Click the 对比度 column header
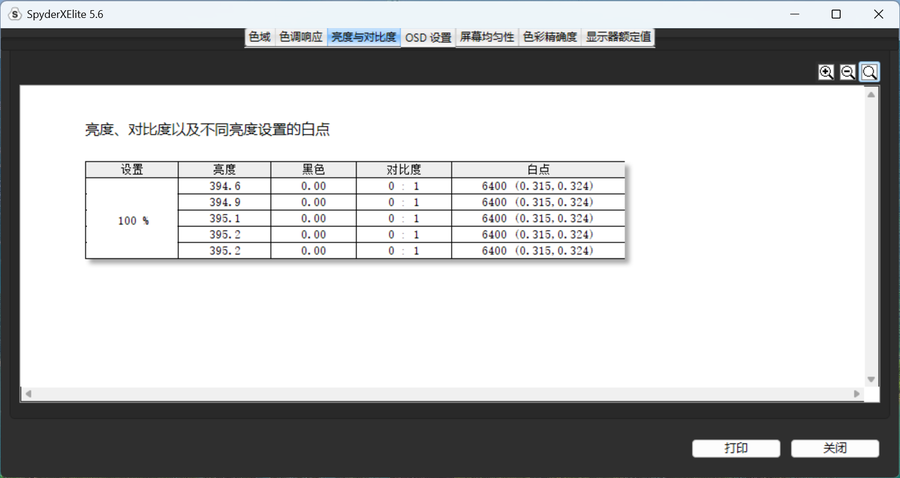The width and height of the screenshot is (900, 478). 404,170
